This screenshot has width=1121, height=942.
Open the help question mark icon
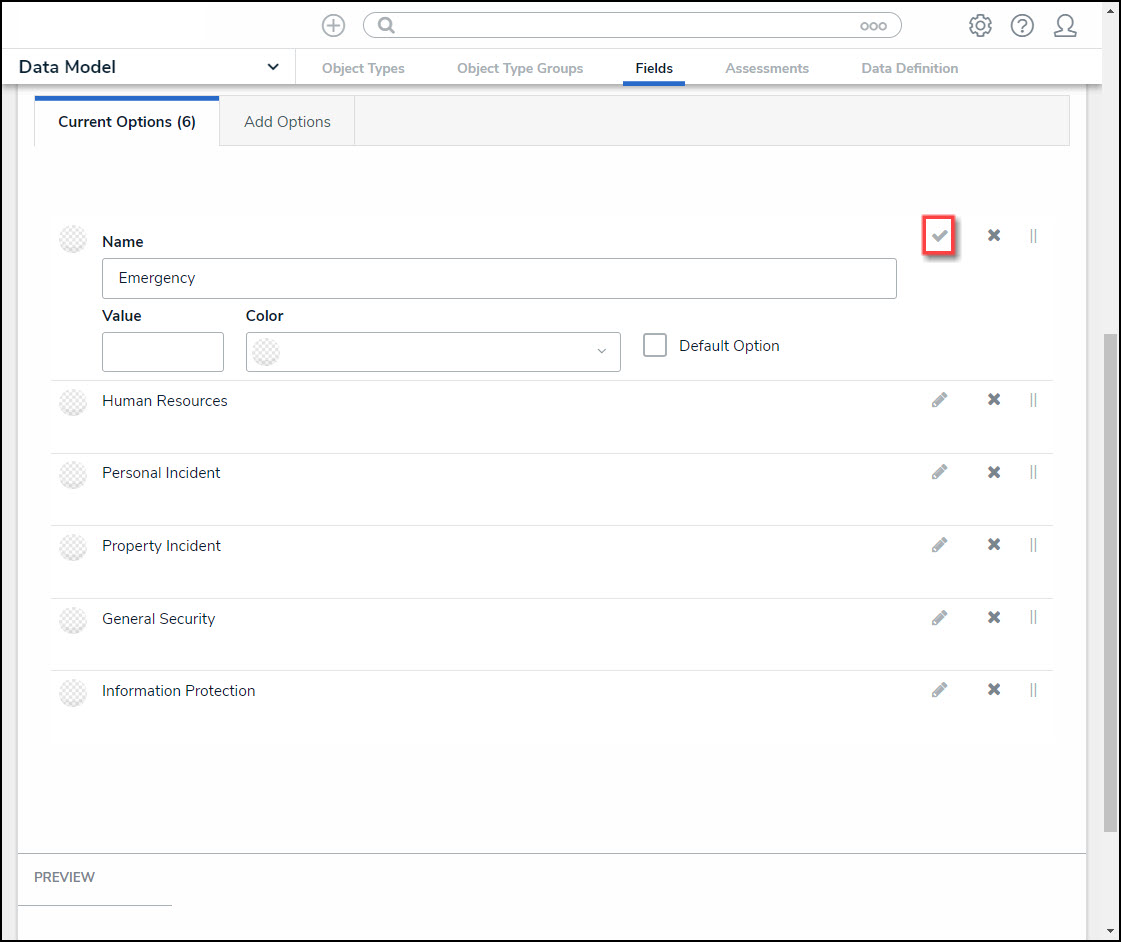pyautogui.click(x=1022, y=26)
